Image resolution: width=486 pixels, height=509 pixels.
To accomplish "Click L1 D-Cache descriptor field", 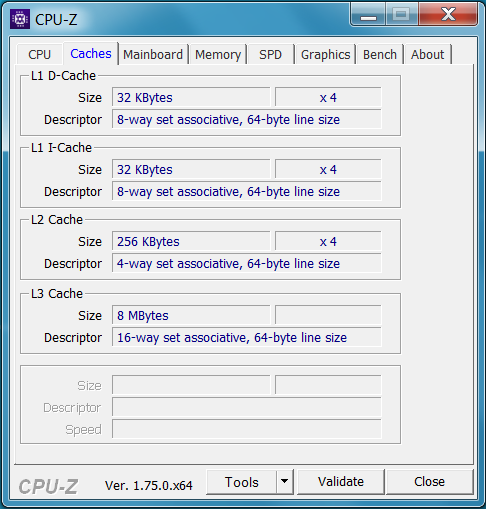I will click(x=247, y=120).
